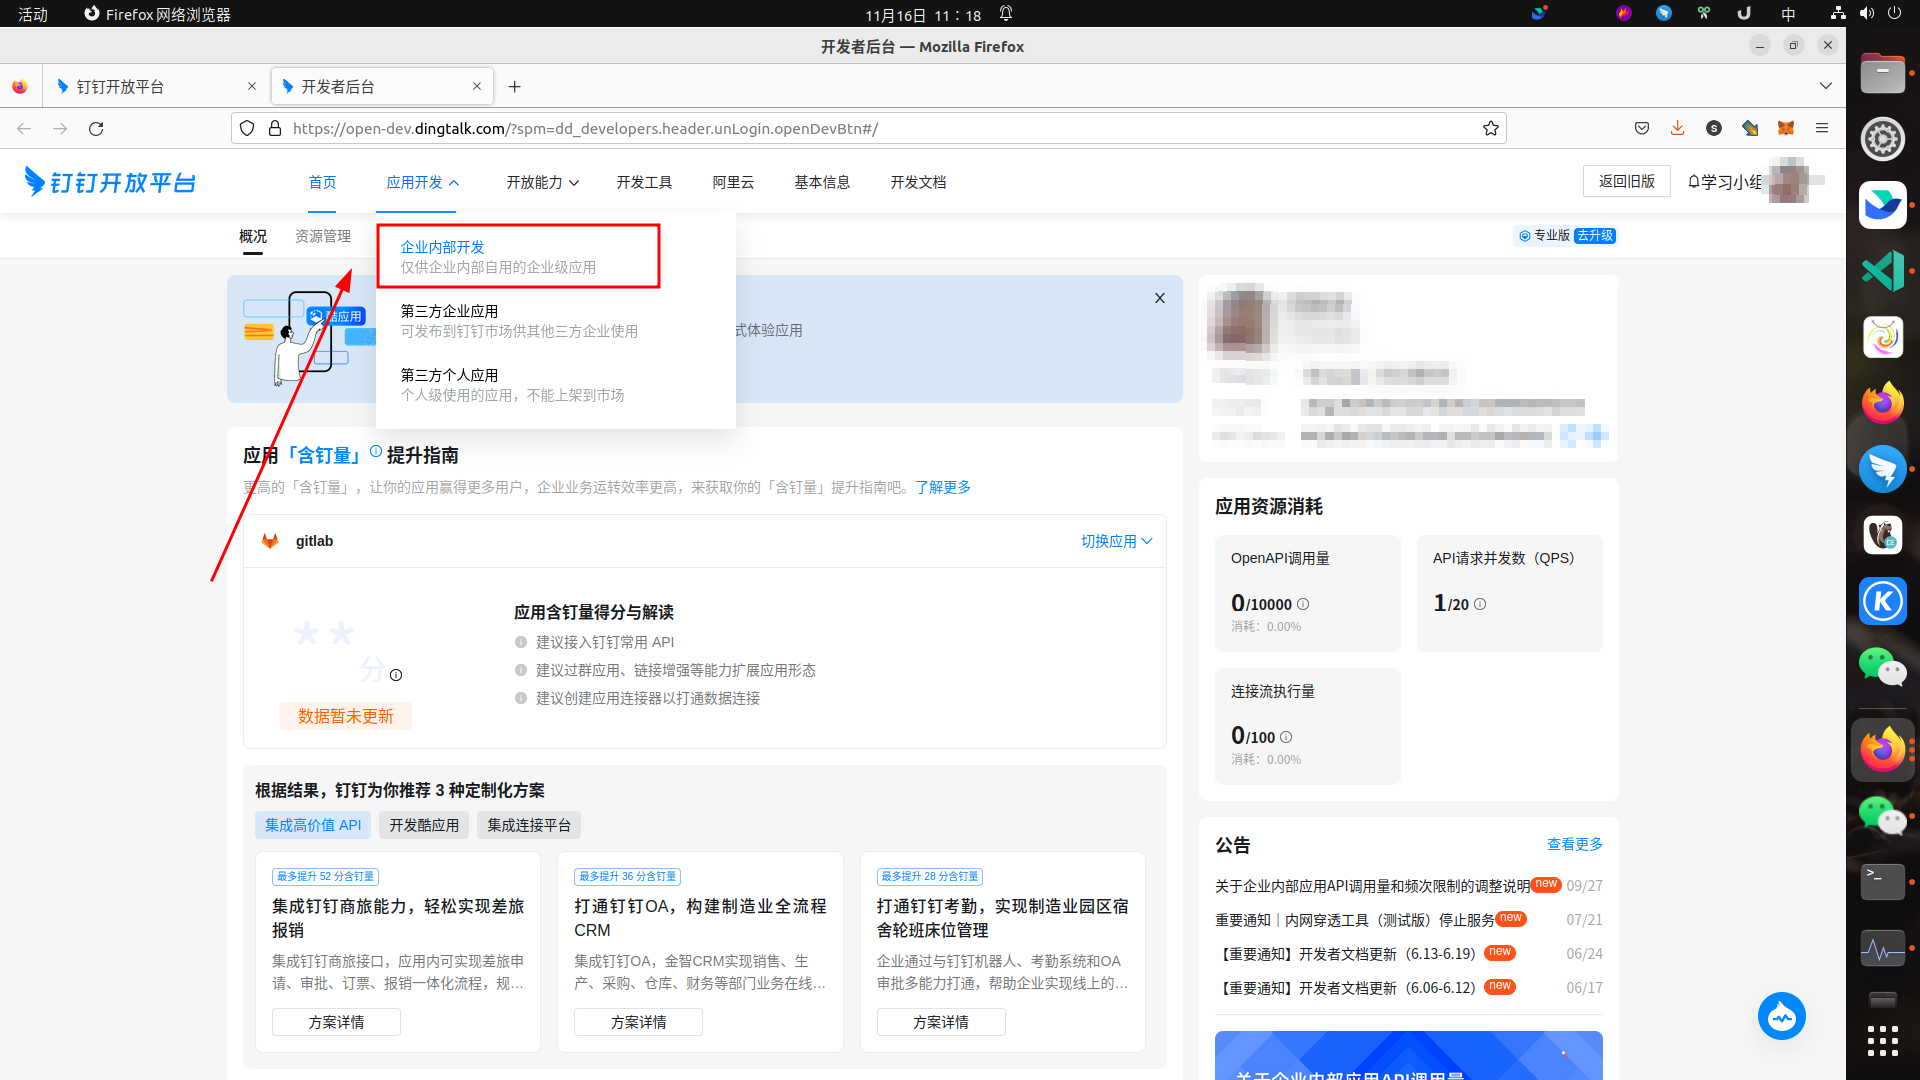The image size is (1920, 1080).
Task: Open the floating customer-service chat icon
Action: click(1781, 1017)
